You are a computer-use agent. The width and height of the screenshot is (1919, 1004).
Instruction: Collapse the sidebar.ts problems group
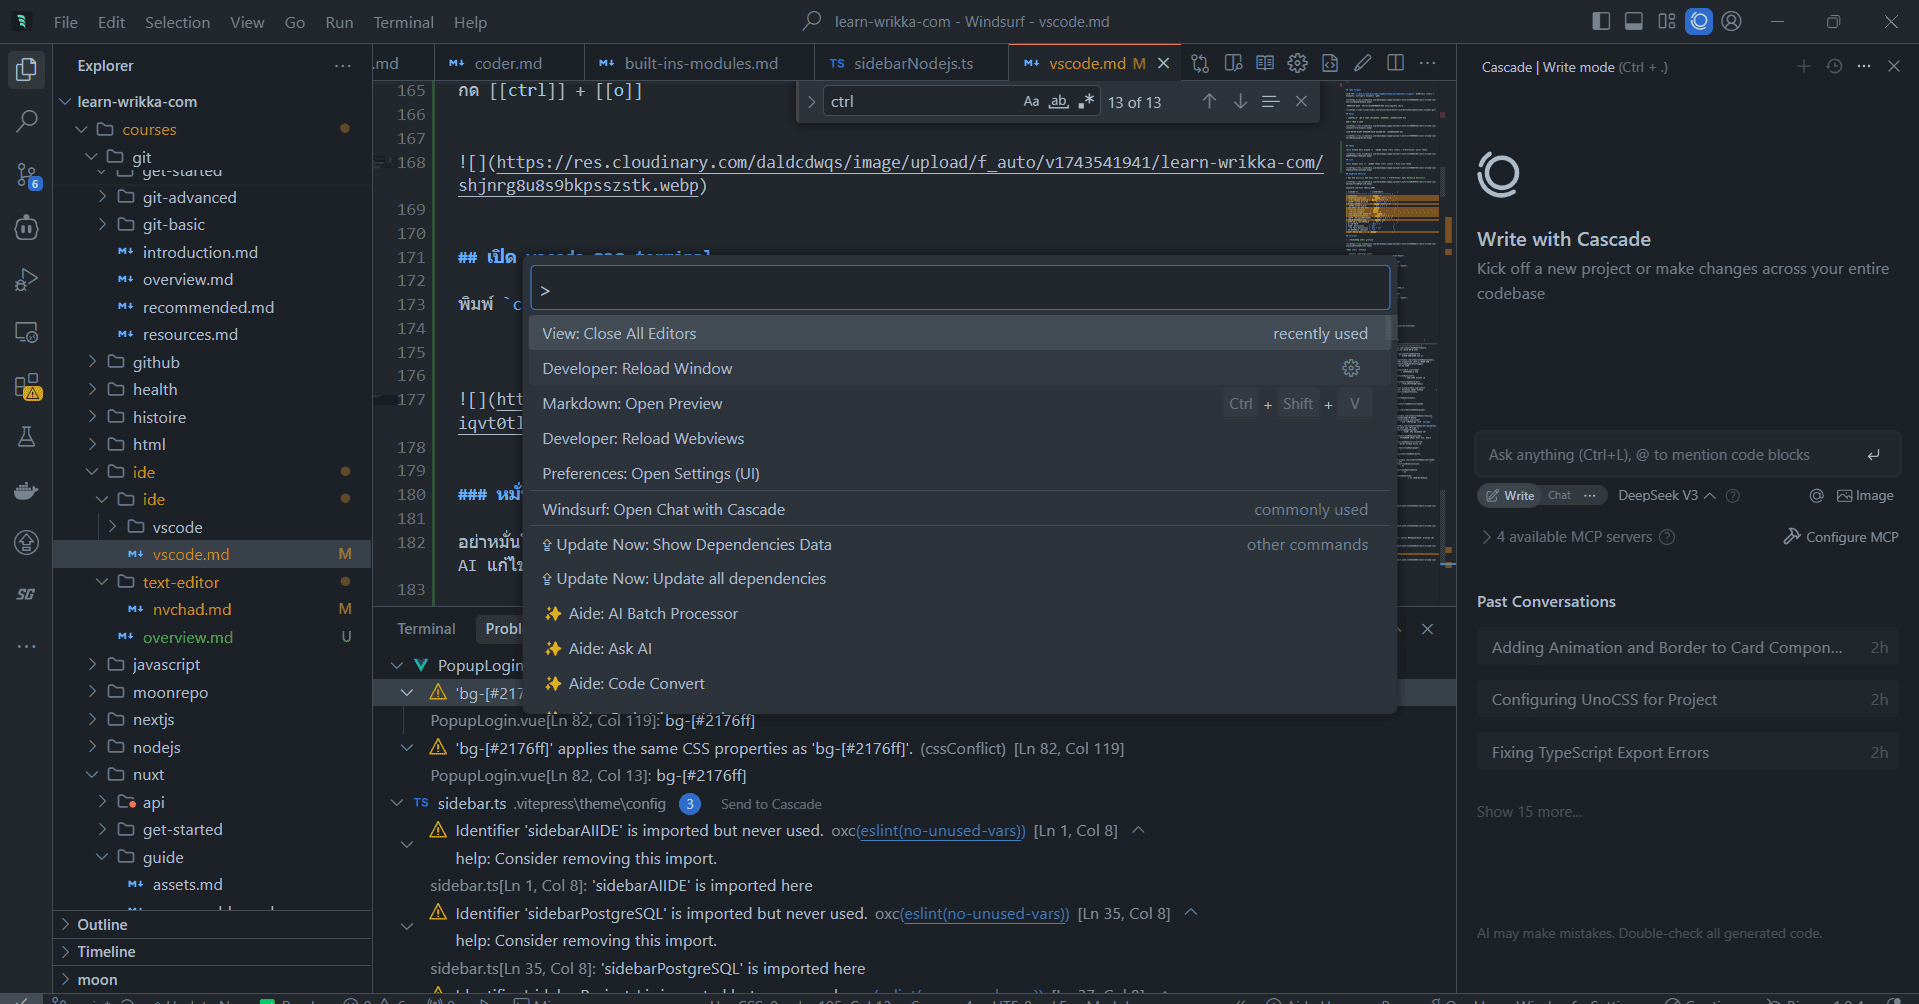coord(398,803)
